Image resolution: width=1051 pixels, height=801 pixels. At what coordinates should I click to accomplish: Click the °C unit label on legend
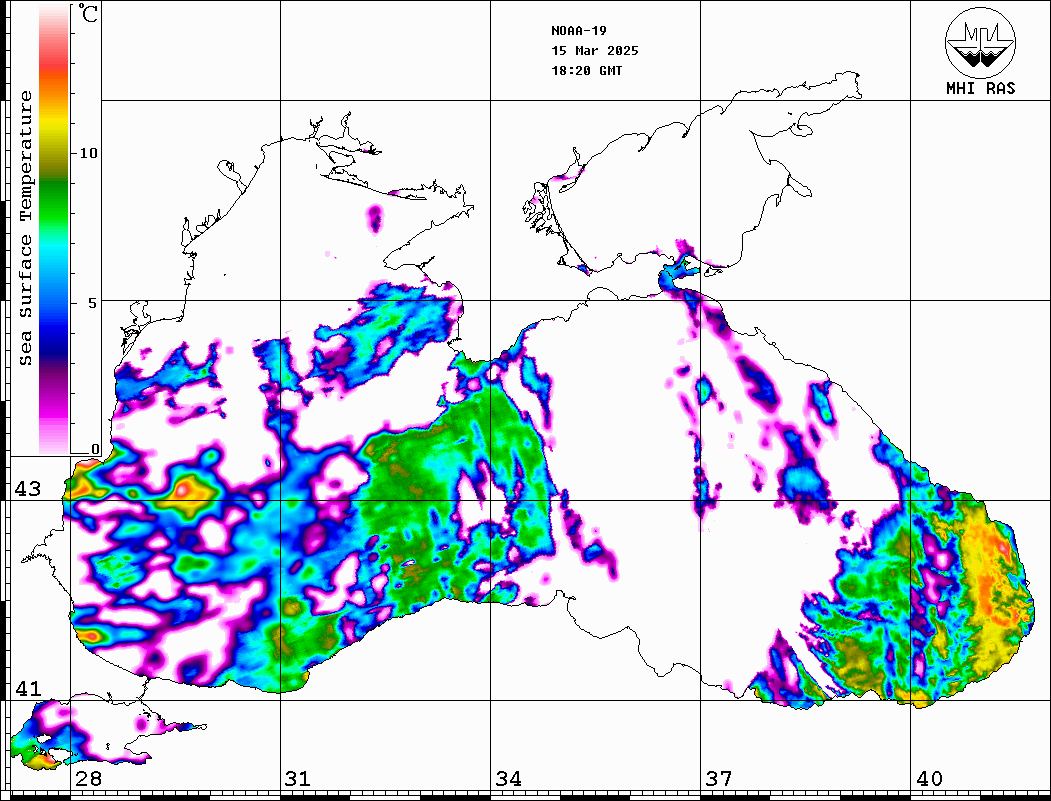click(x=88, y=13)
